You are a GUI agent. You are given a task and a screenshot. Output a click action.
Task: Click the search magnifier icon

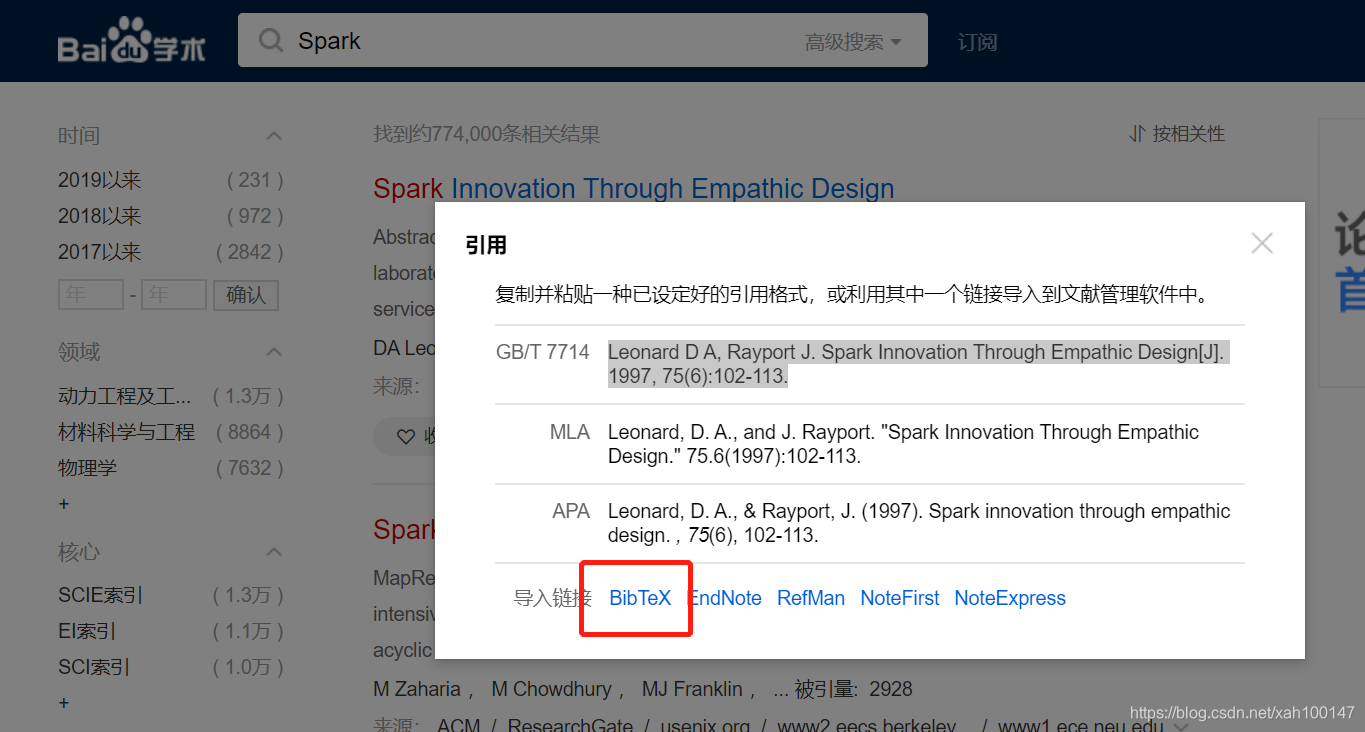(x=271, y=41)
